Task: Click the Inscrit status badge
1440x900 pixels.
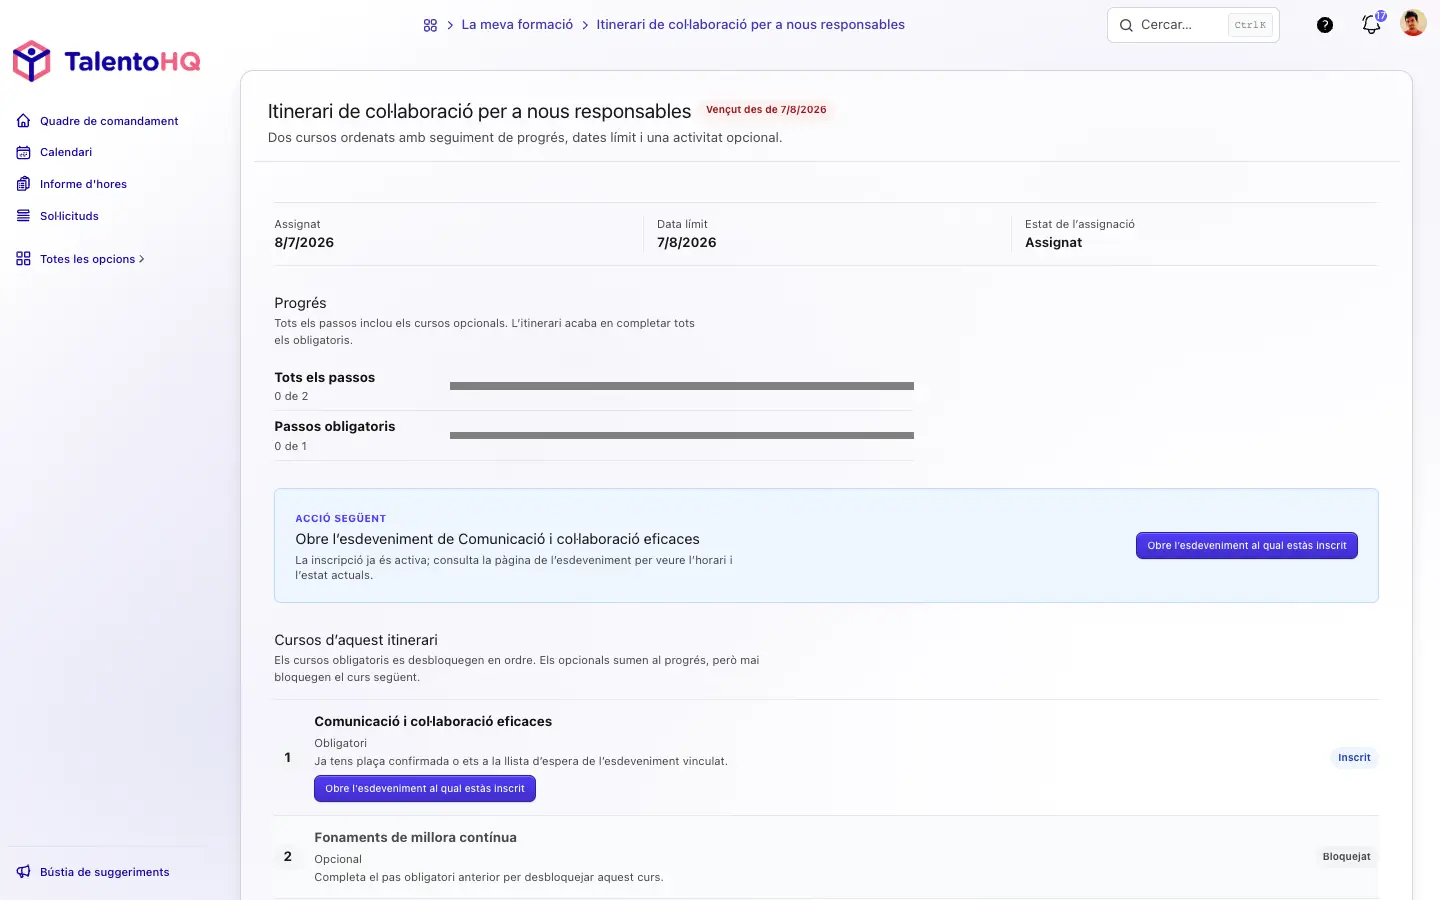Action: 1354,758
